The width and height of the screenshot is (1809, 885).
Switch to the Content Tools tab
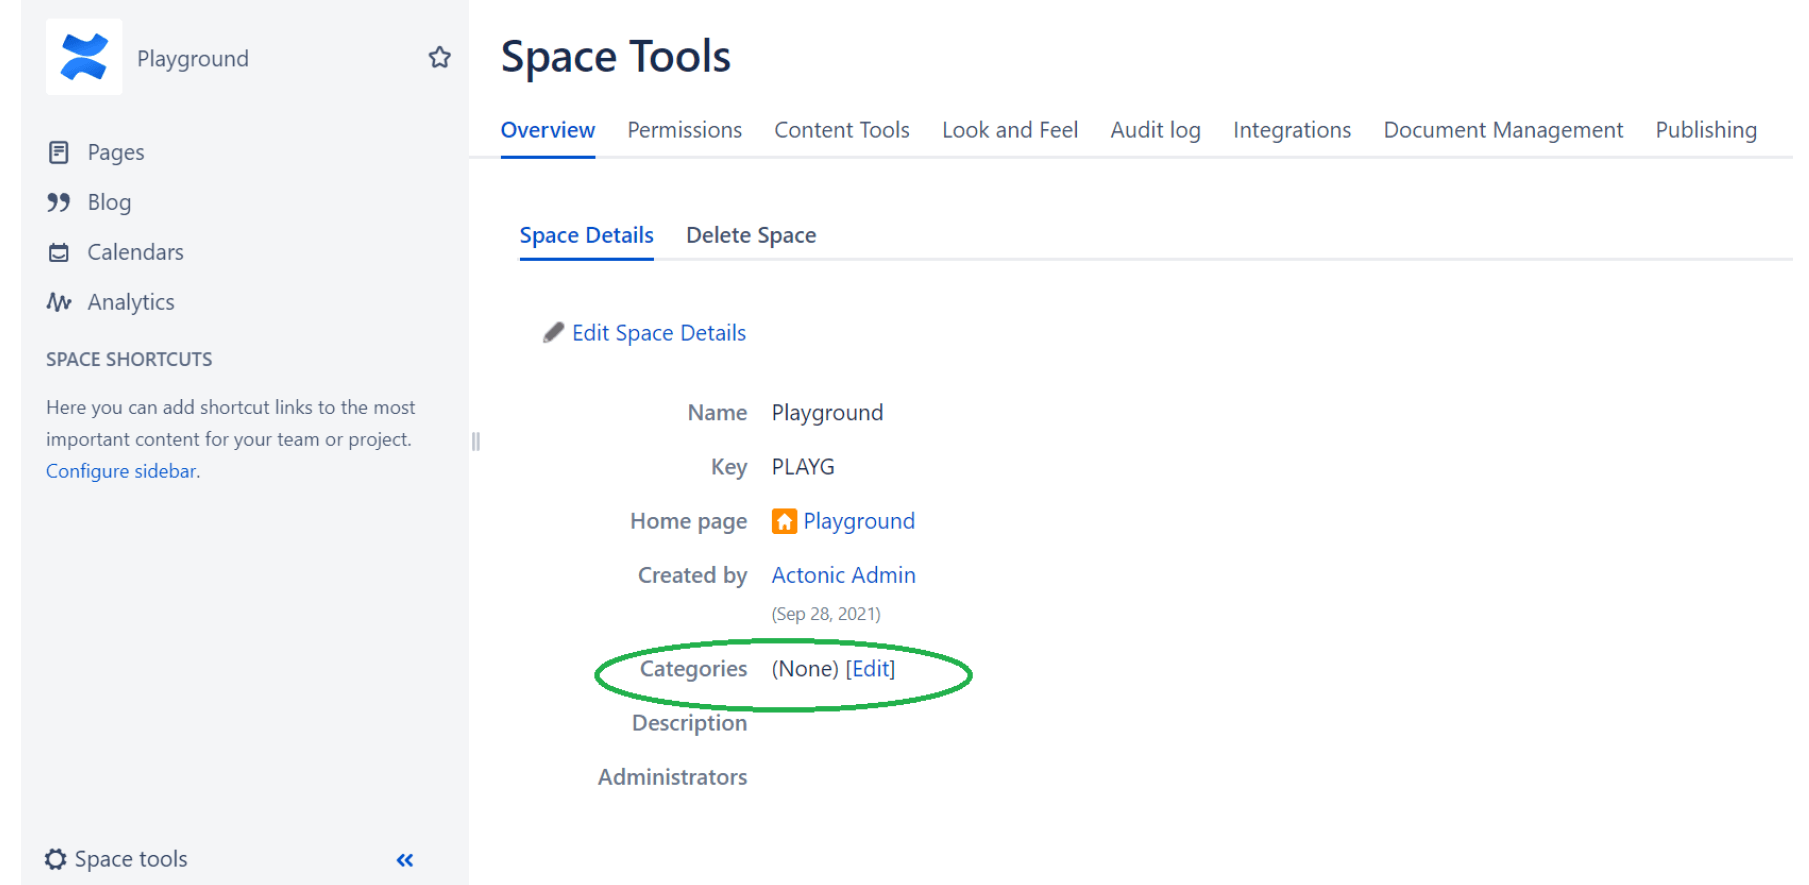(842, 130)
